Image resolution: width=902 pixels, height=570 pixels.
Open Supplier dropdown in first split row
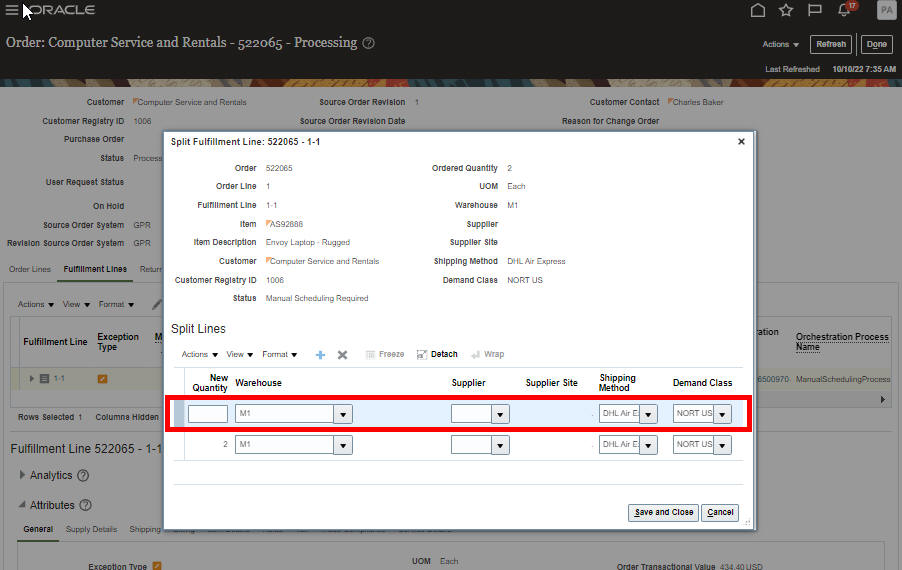(500, 414)
